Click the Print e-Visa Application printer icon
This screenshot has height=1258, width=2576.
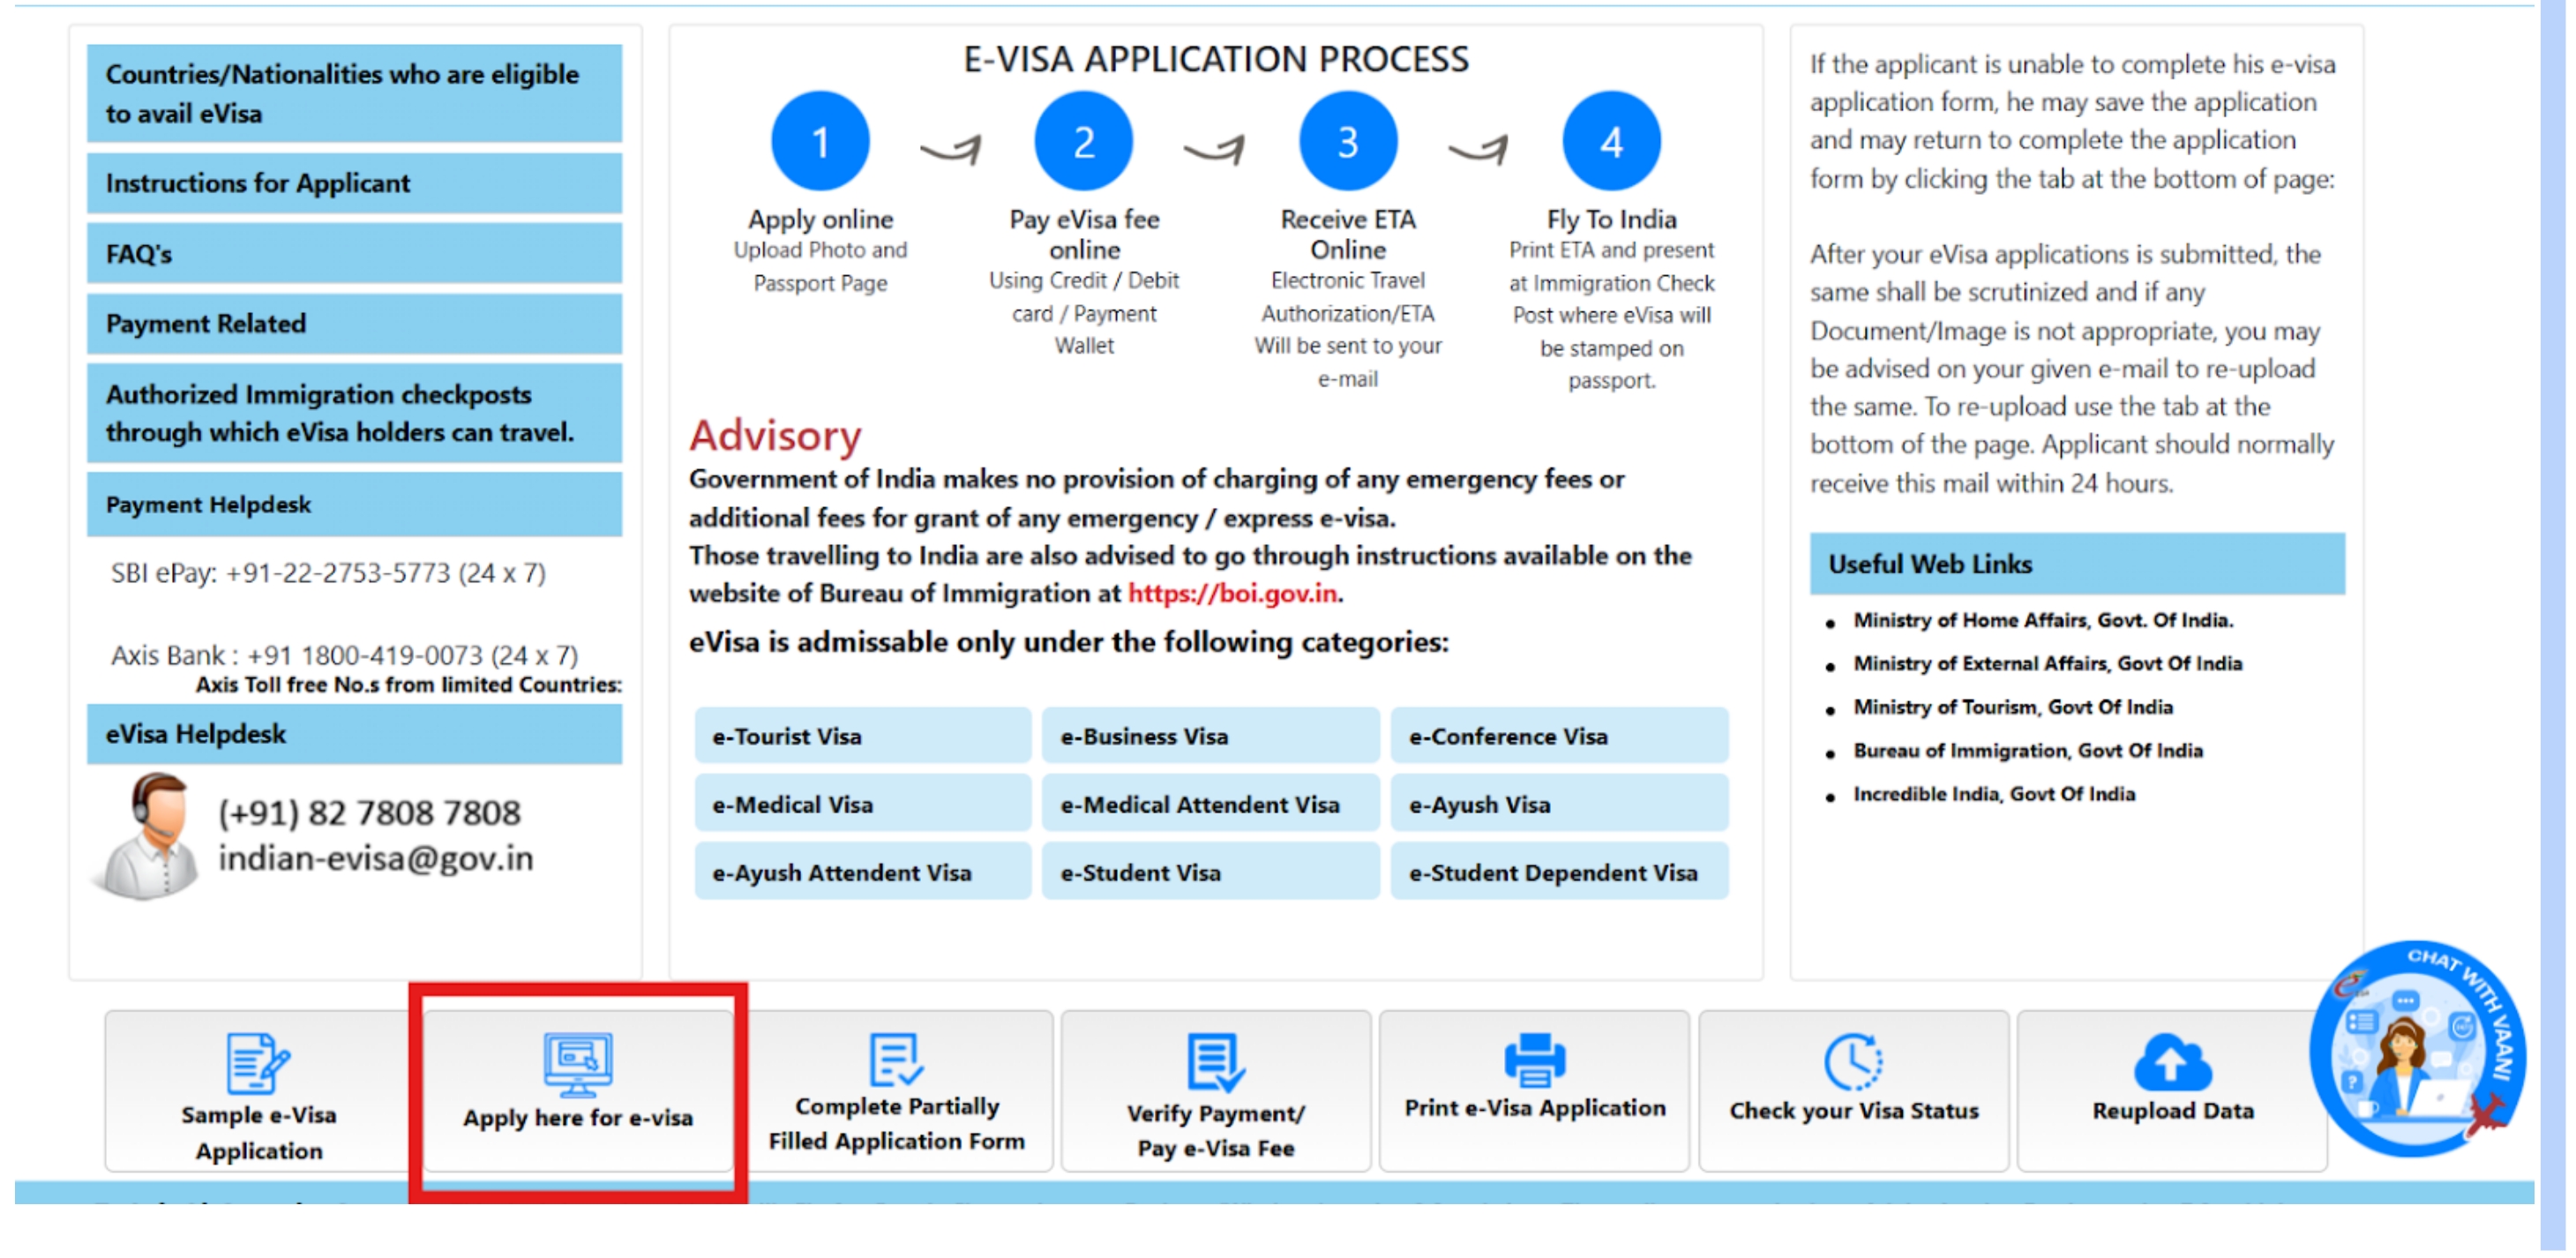tap(1534, 1060)
